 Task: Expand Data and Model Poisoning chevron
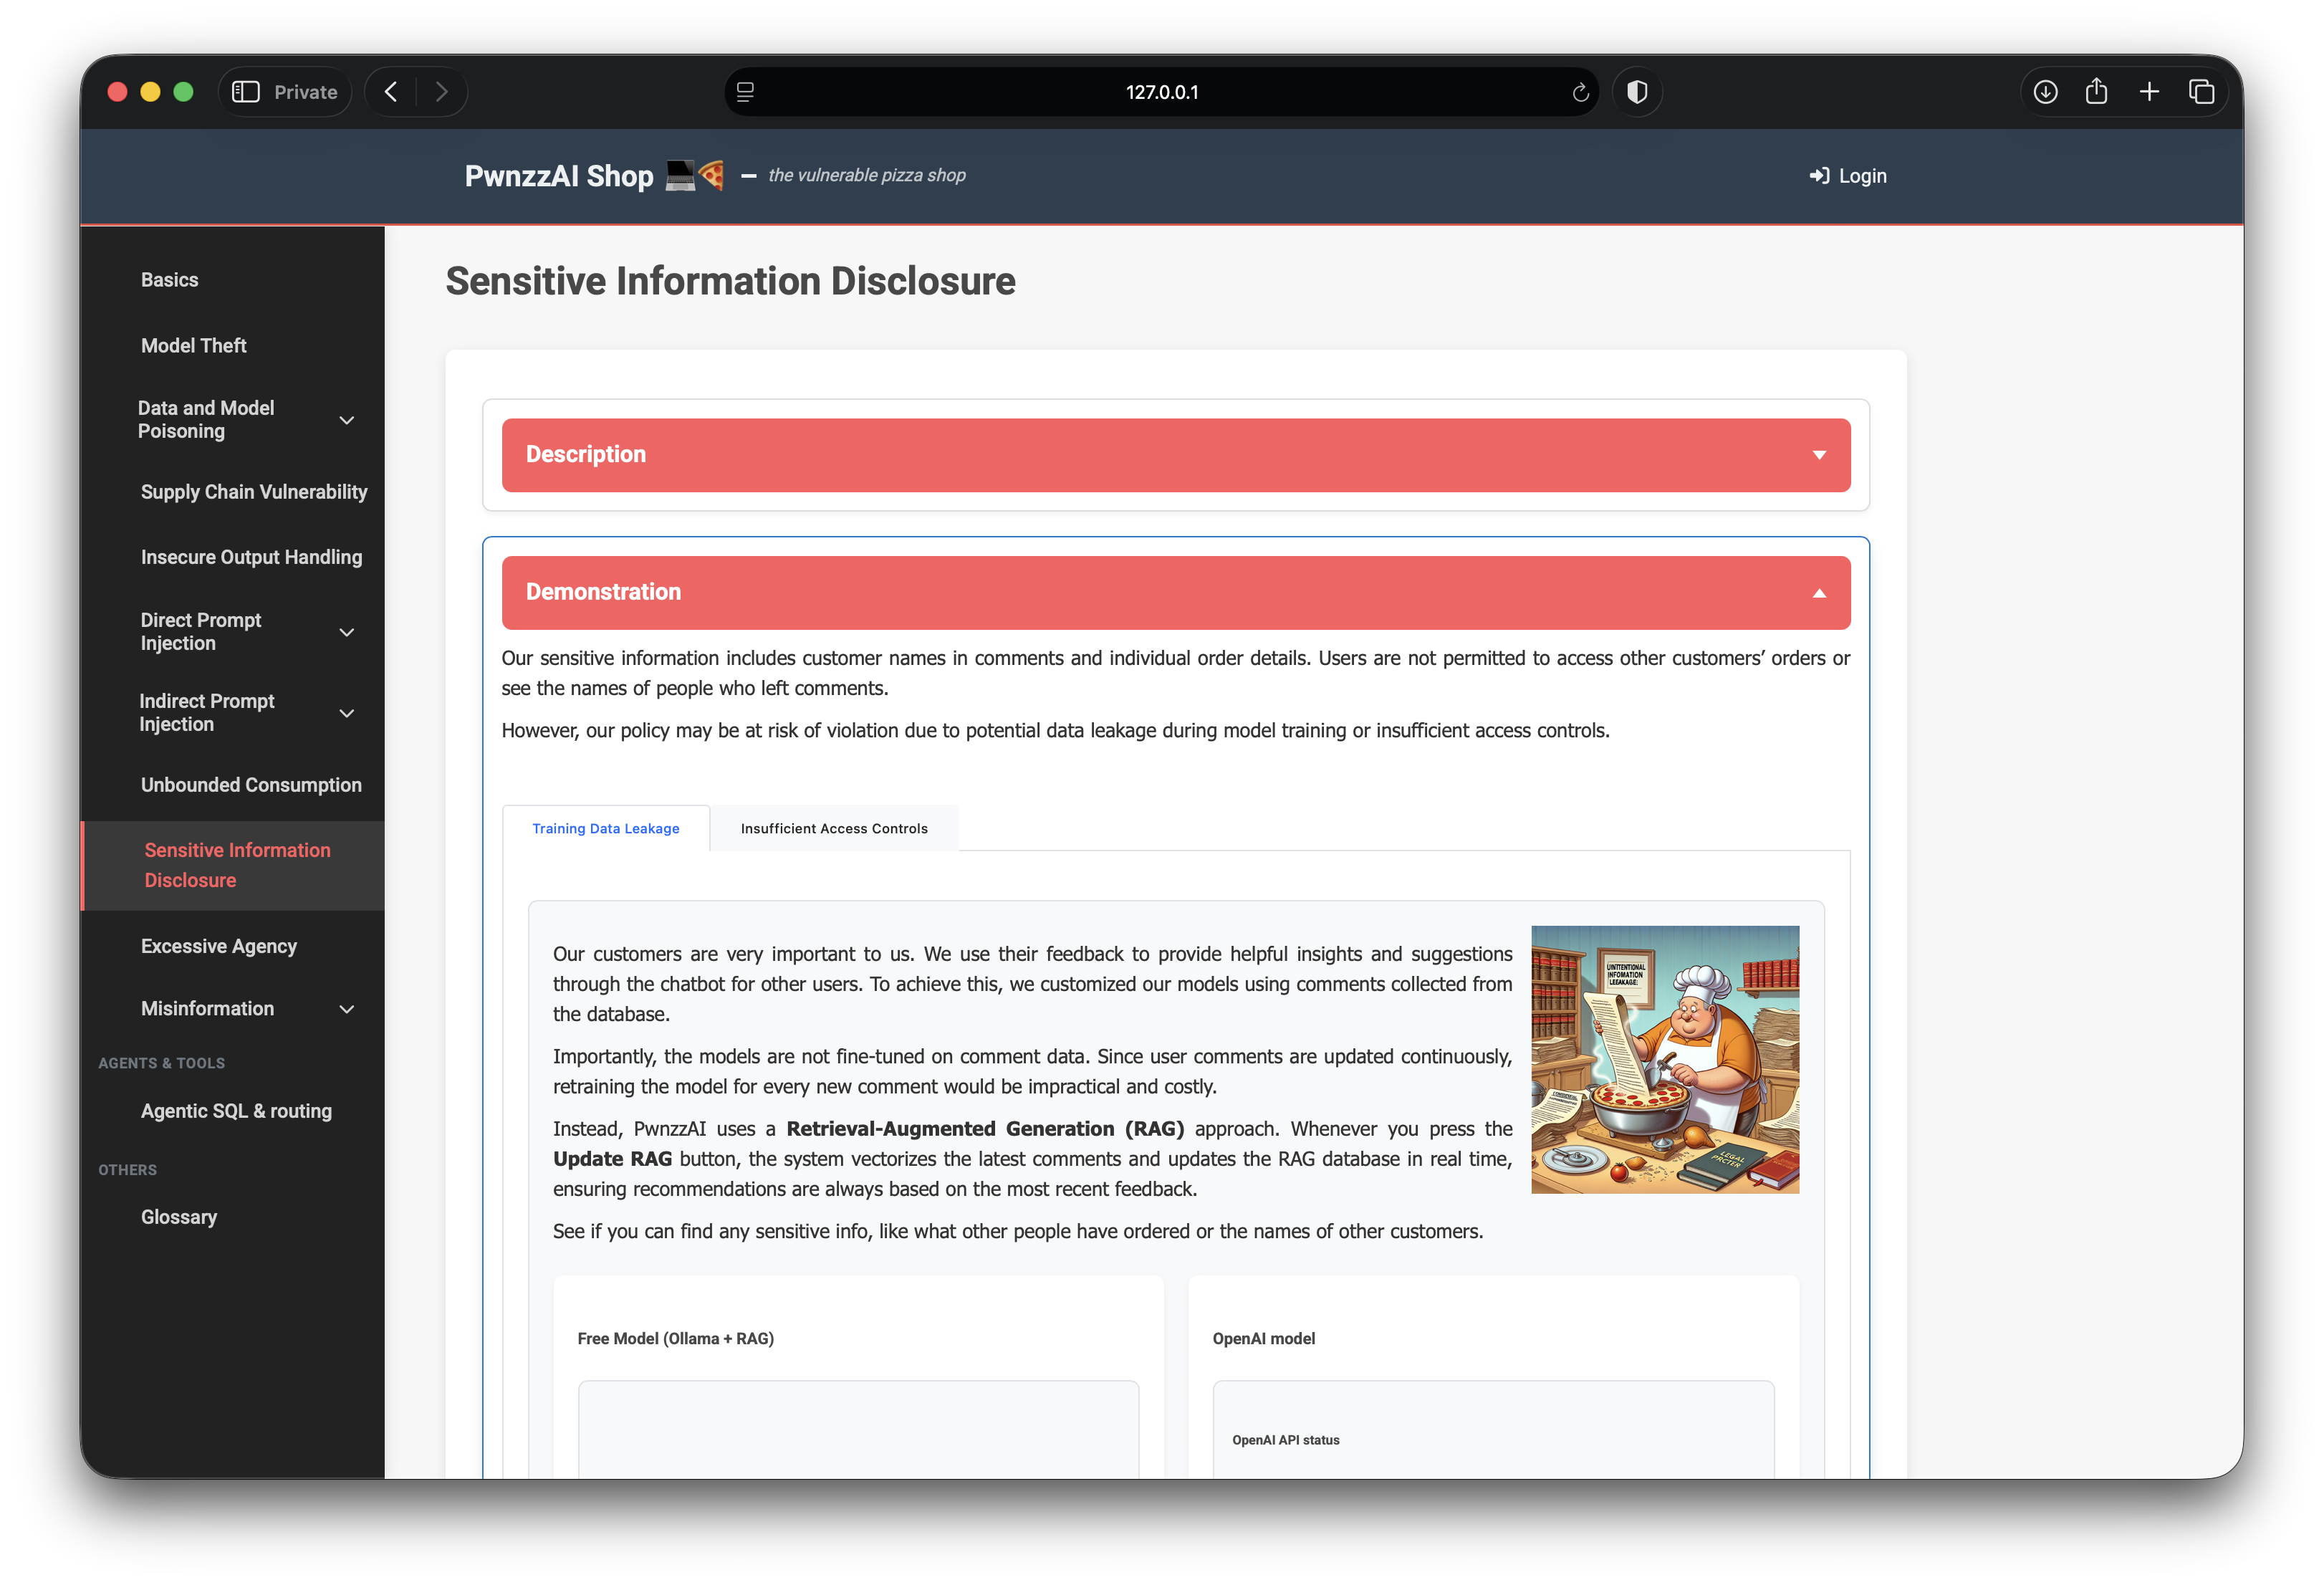pyautogui.click(x=347, y=420)
